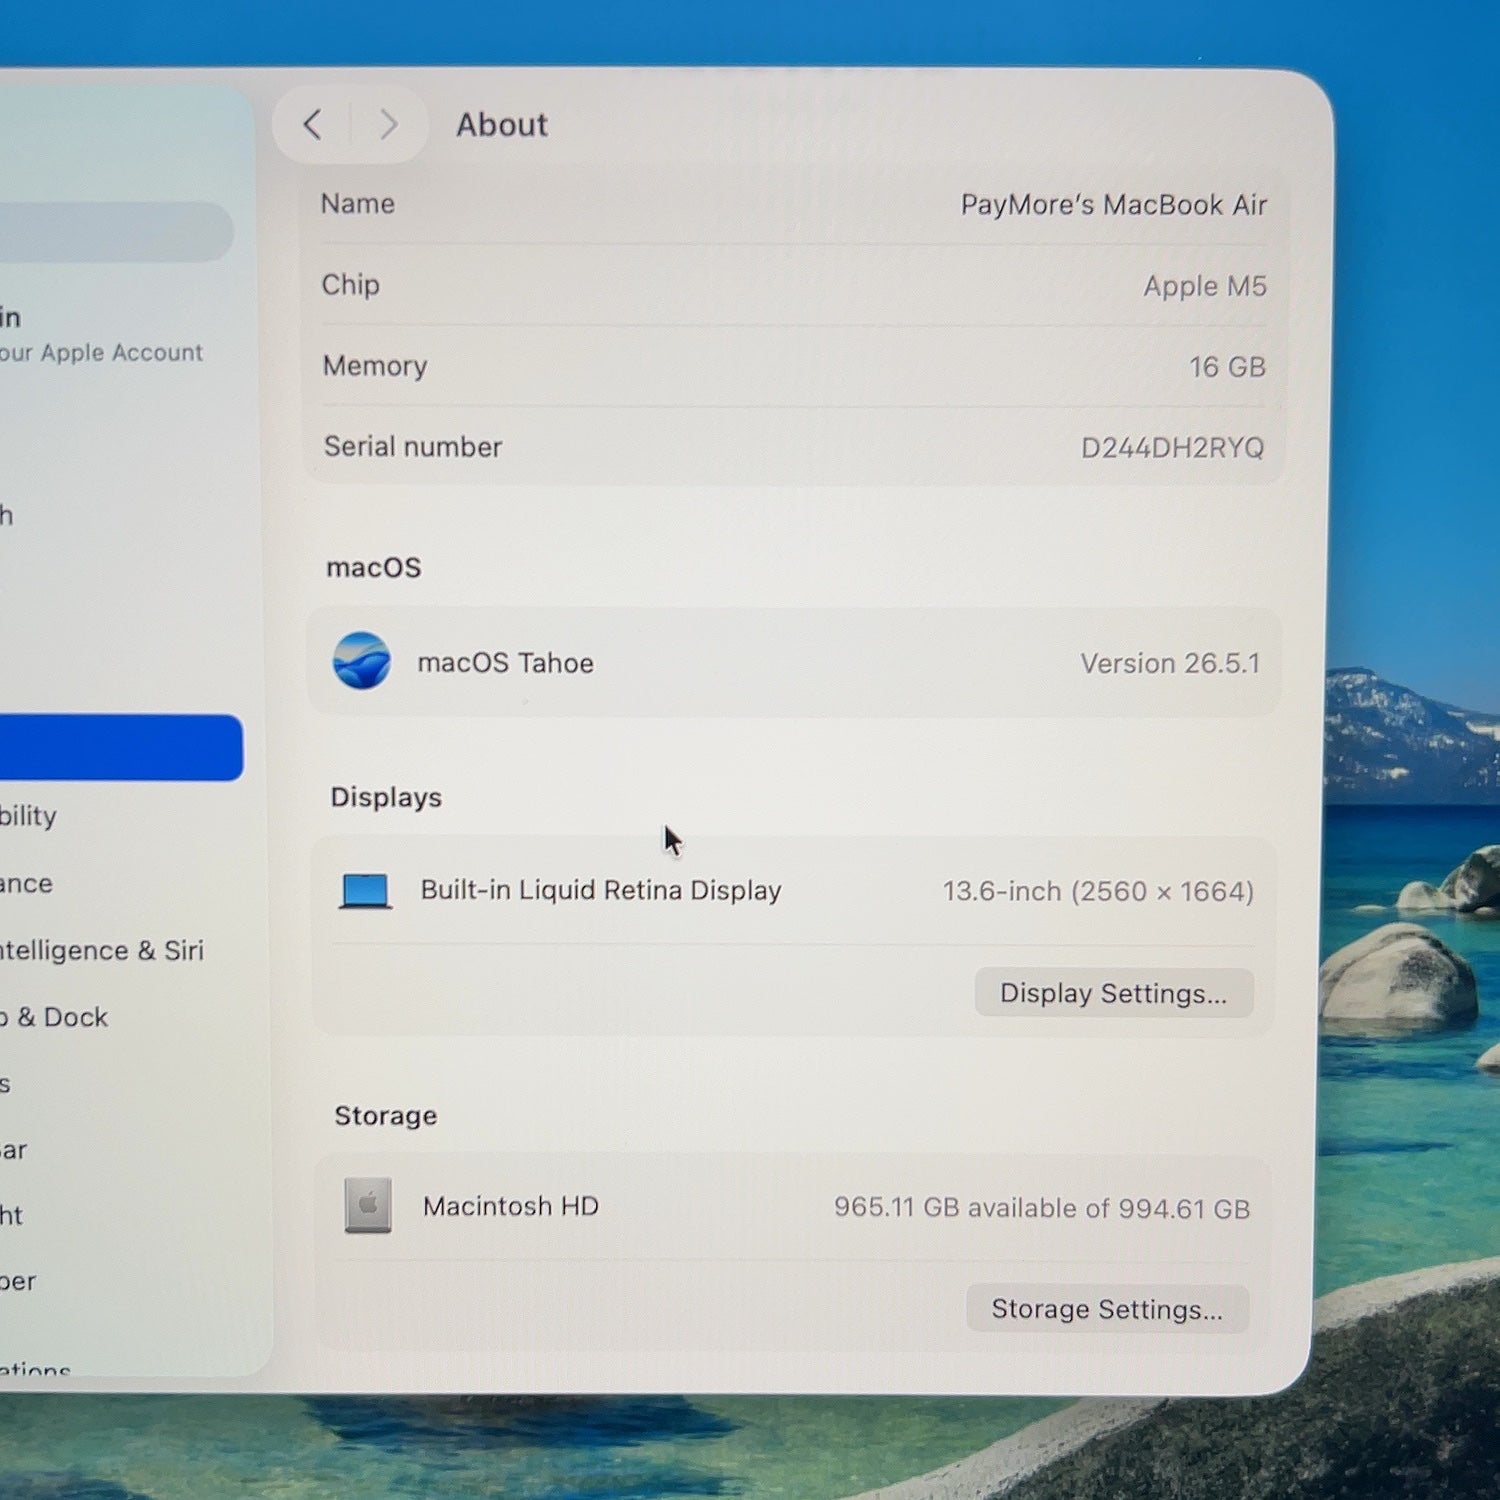The image size is (1500, 1500).
Task: Select the Built-in Liquid Retina Display row
Action: [793, 890]
